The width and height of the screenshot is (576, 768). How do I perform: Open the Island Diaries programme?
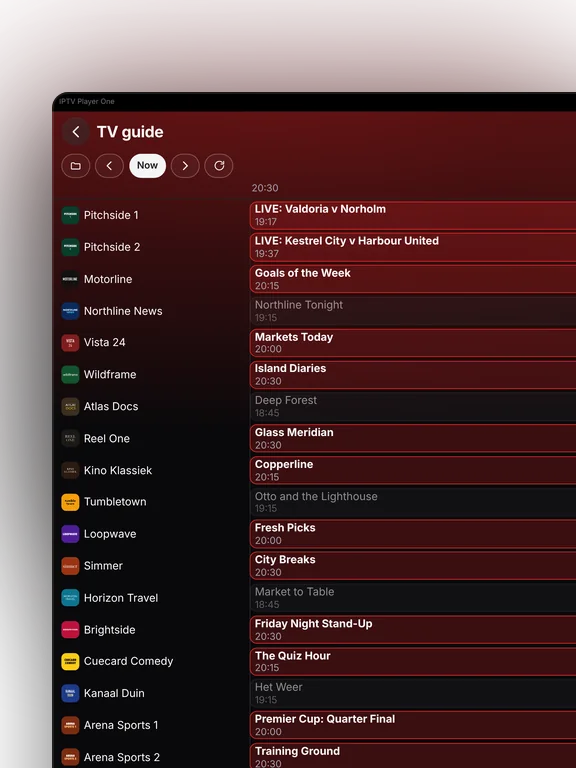pyautogui.click(x=413, y=375)
